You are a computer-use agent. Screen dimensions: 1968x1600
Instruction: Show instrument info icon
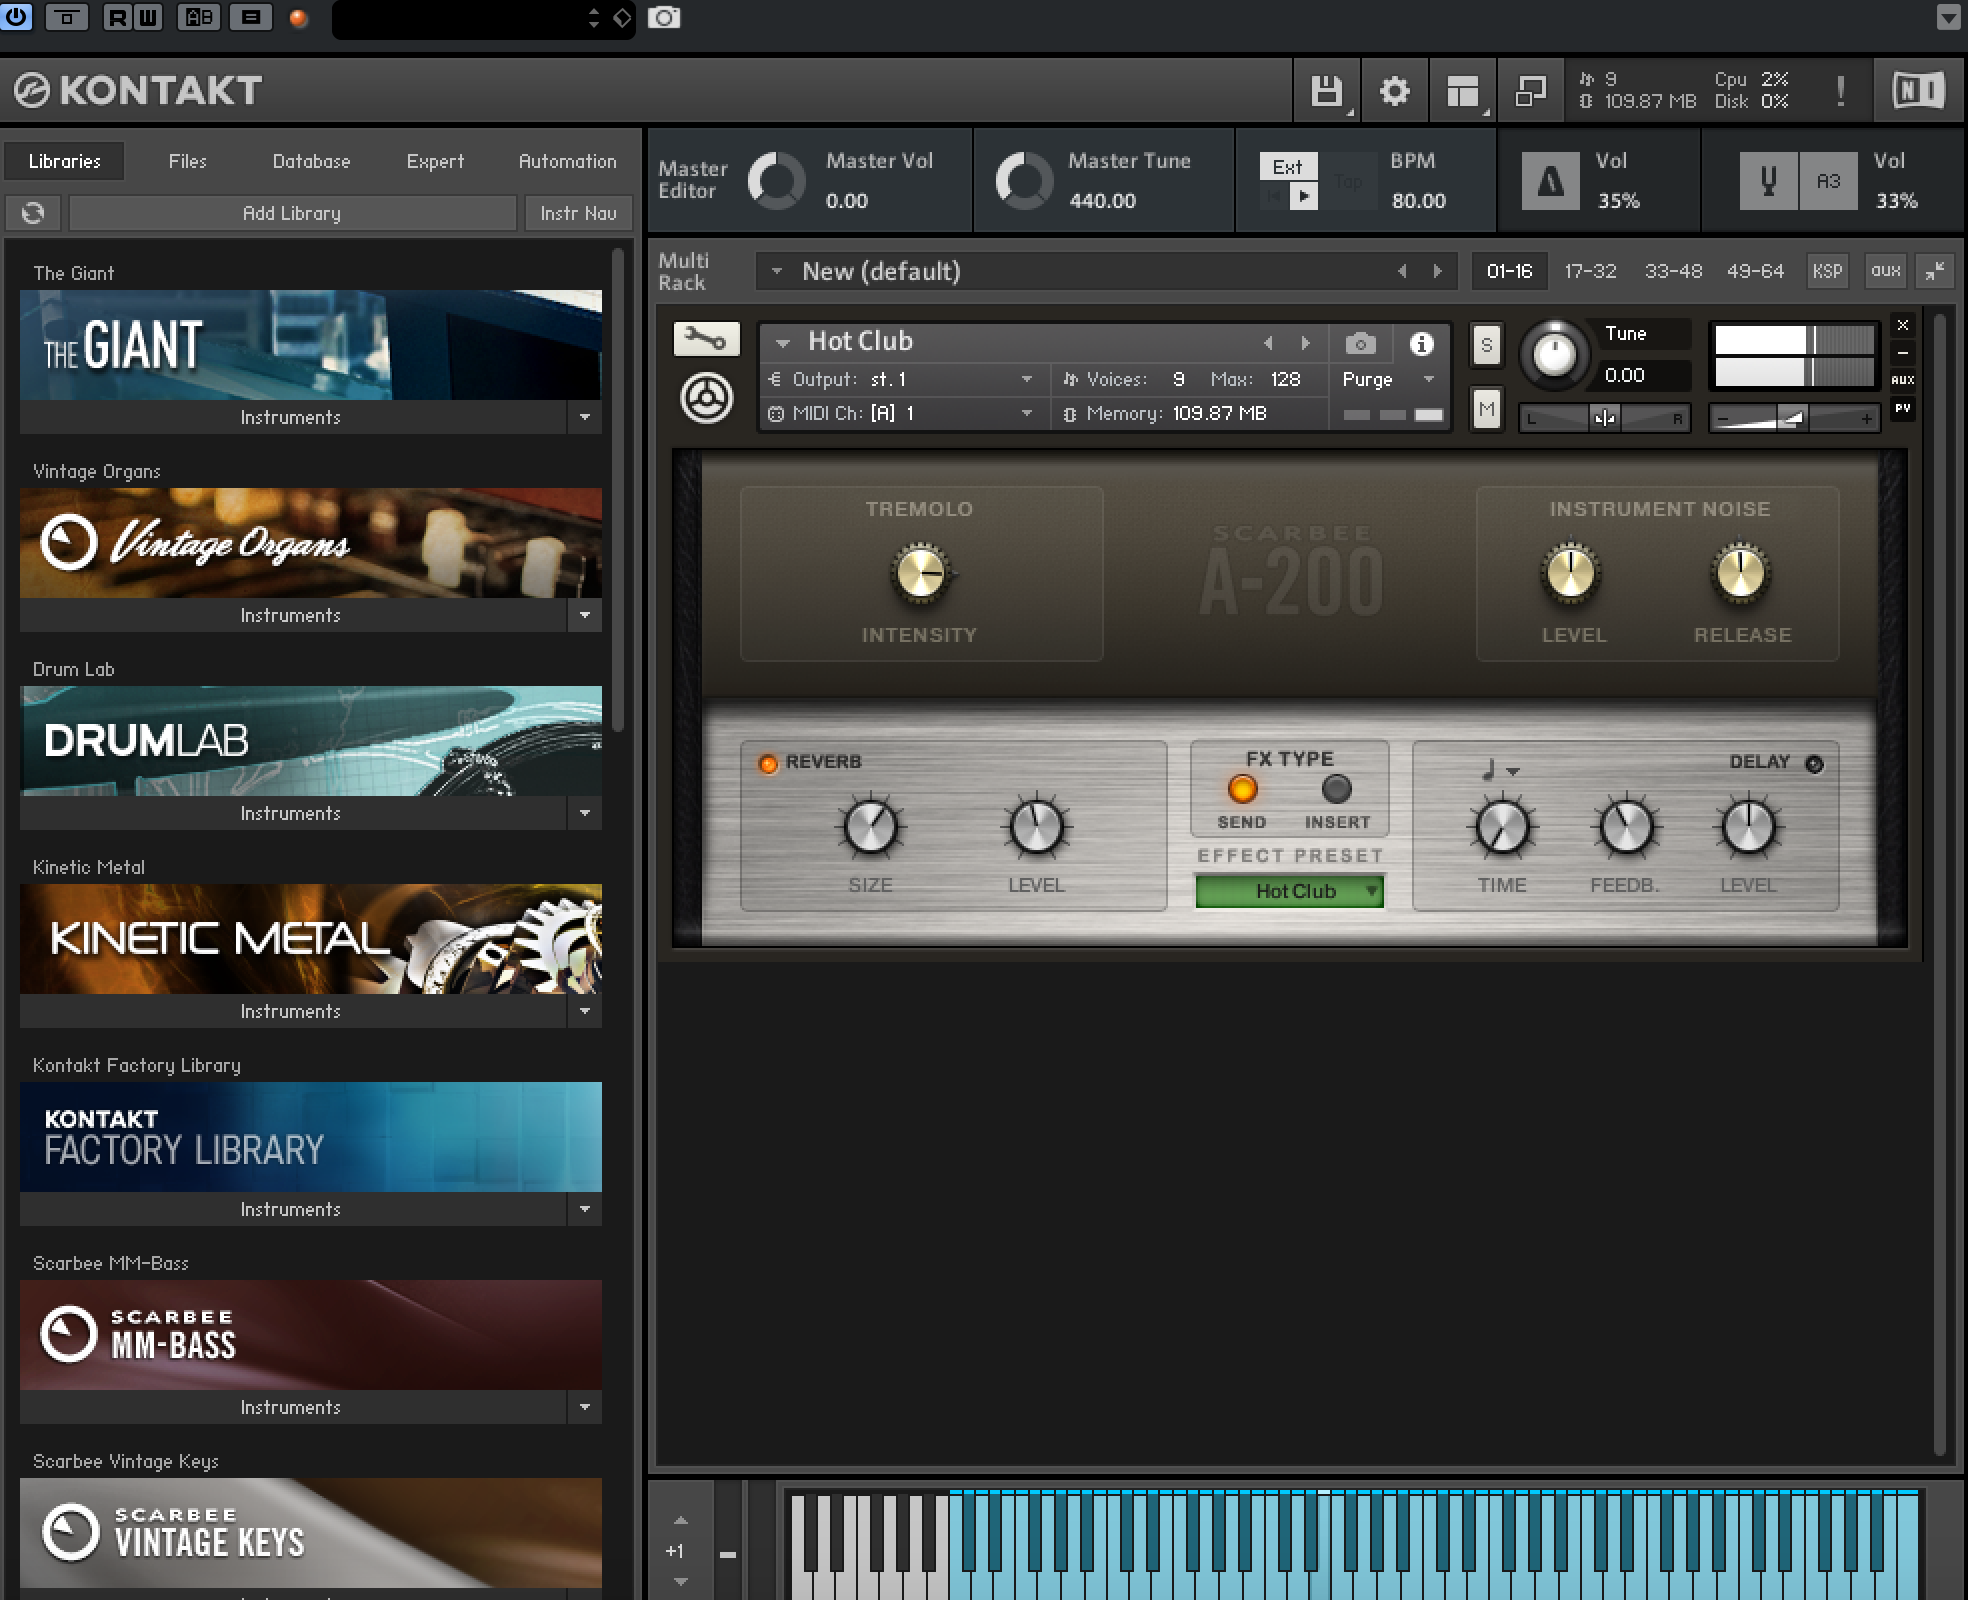pyautogui.click(x=1421, y=344)
